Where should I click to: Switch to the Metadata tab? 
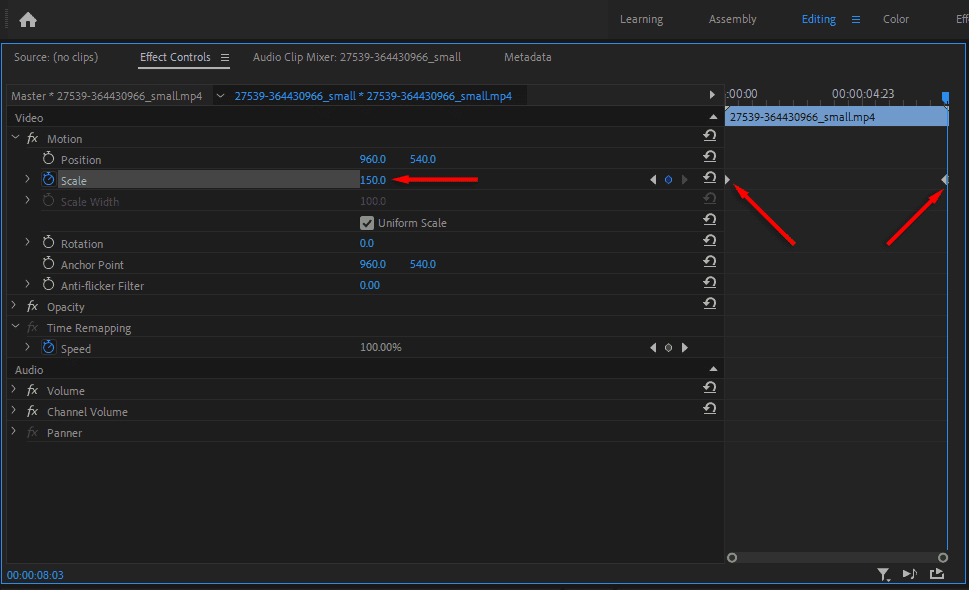click(x=527, y=57)
